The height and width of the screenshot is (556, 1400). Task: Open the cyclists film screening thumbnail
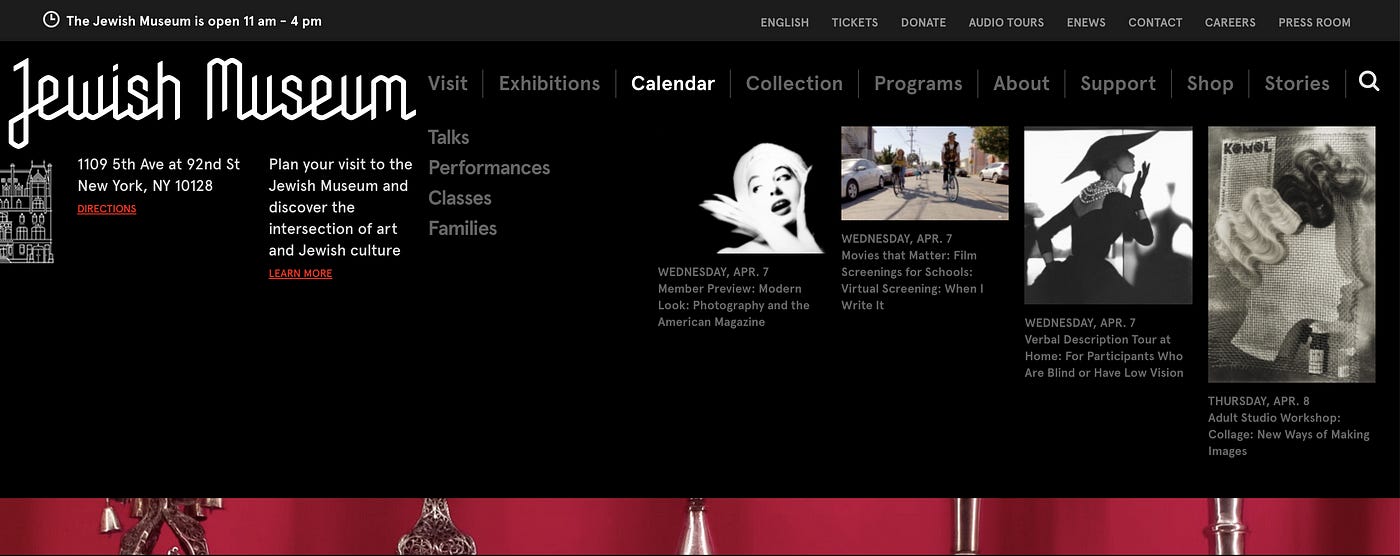(x=924, y=173)
